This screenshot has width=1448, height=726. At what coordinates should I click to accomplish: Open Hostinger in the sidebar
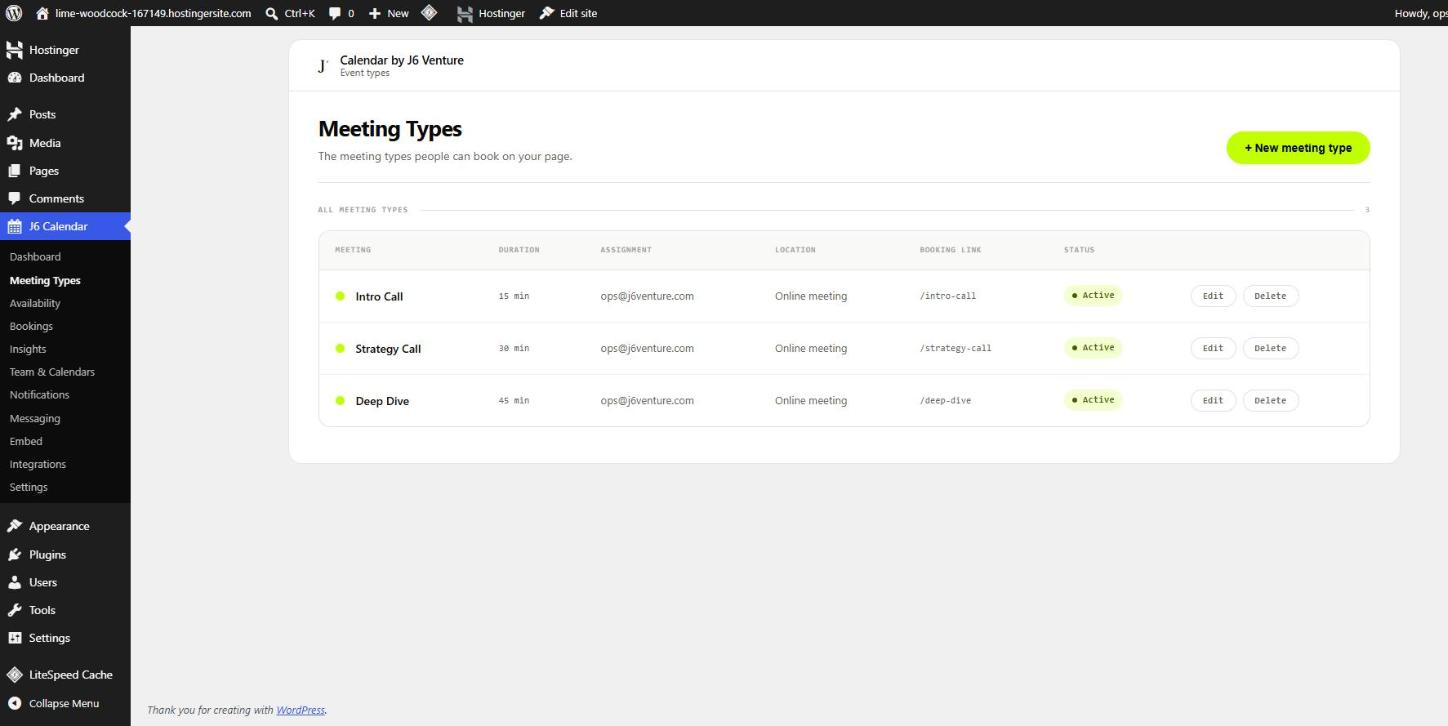(65, 50)
